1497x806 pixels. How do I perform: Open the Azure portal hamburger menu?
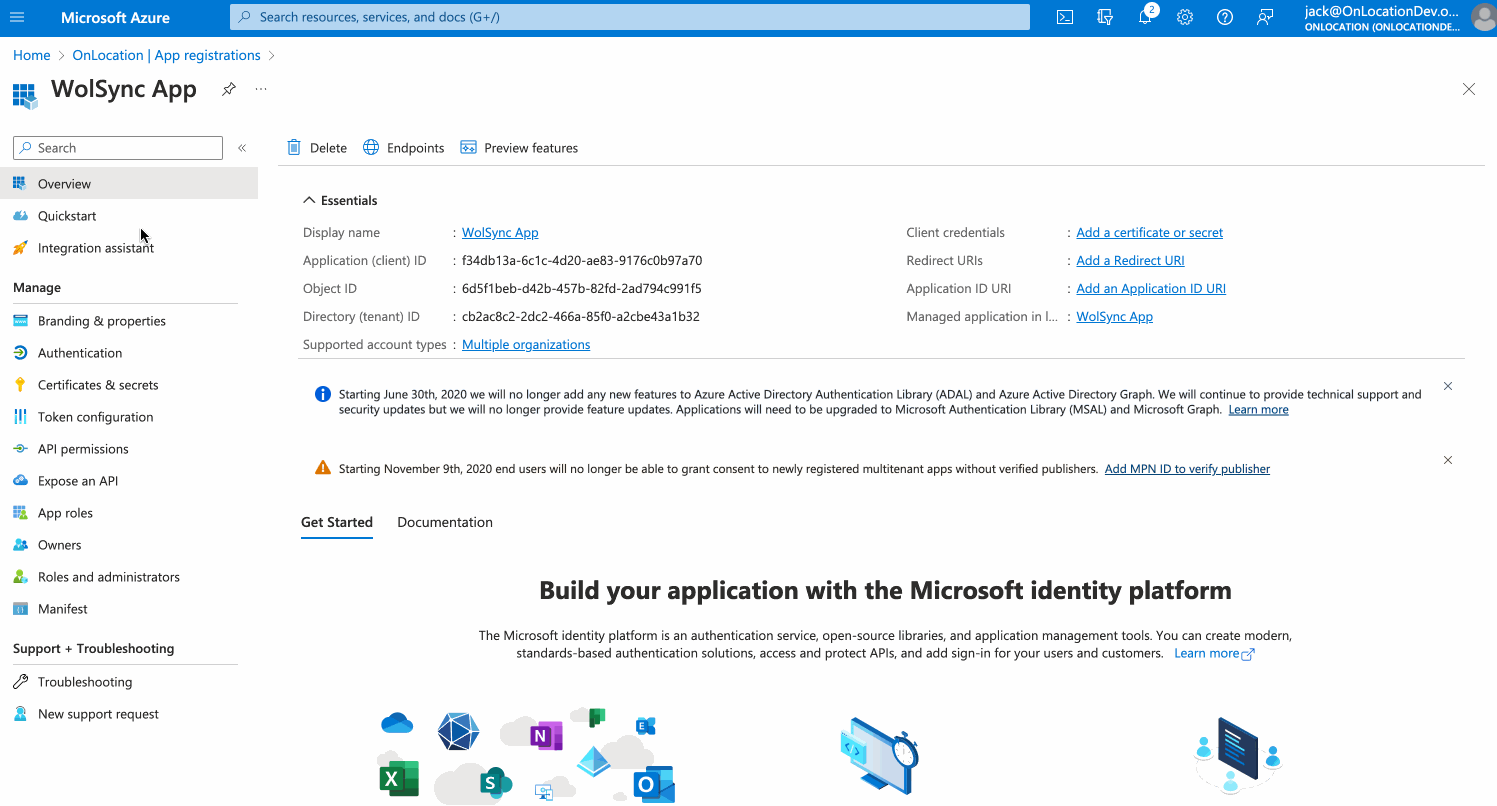click(17, 17)
